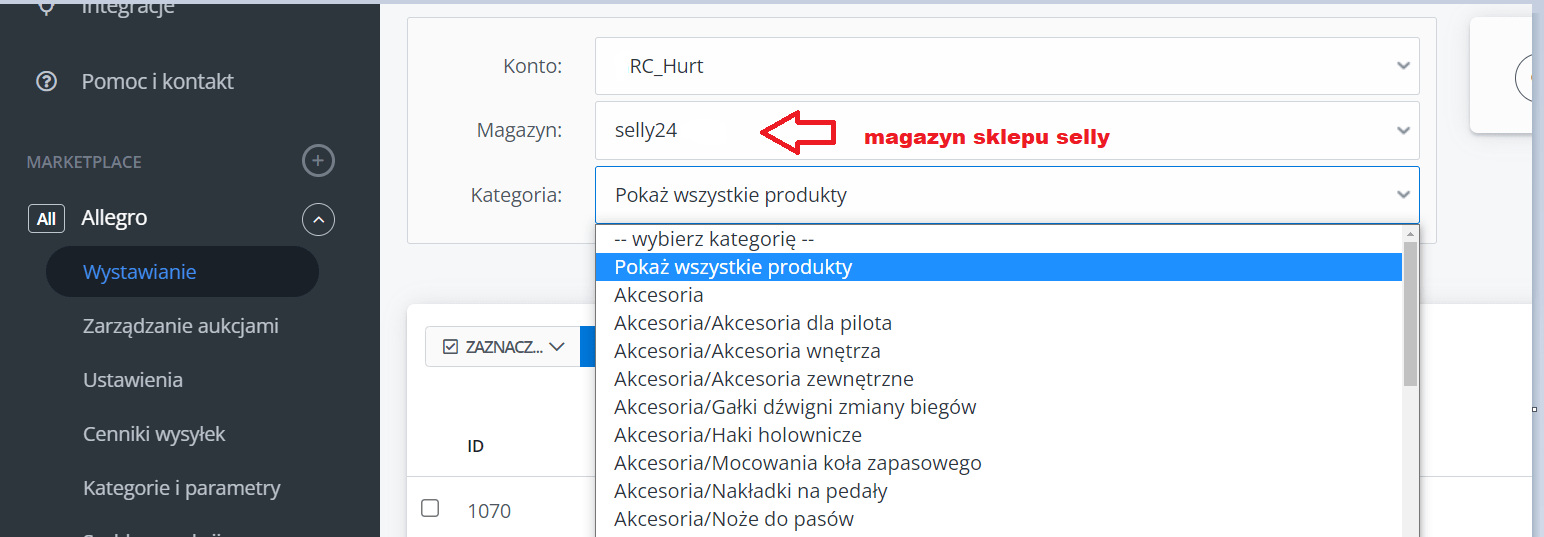Open Wystawianie in the sidebar

(139, 272)
